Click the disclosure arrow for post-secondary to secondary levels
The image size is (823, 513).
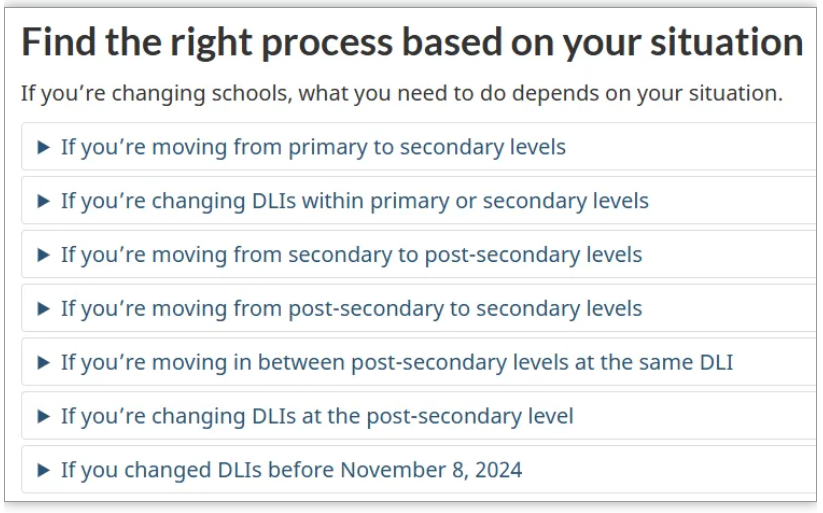click(x=44, y=309)
